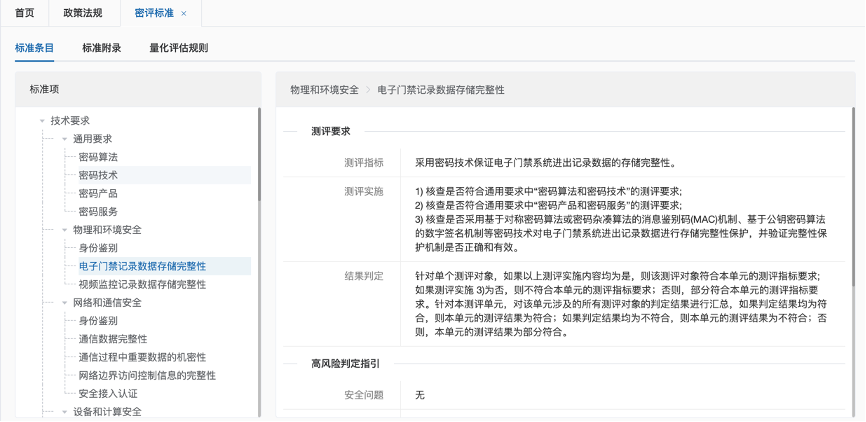This screenshot has width=866, height=422.
Task: Open 密码产品 tree item
Action: coord(98,193)
